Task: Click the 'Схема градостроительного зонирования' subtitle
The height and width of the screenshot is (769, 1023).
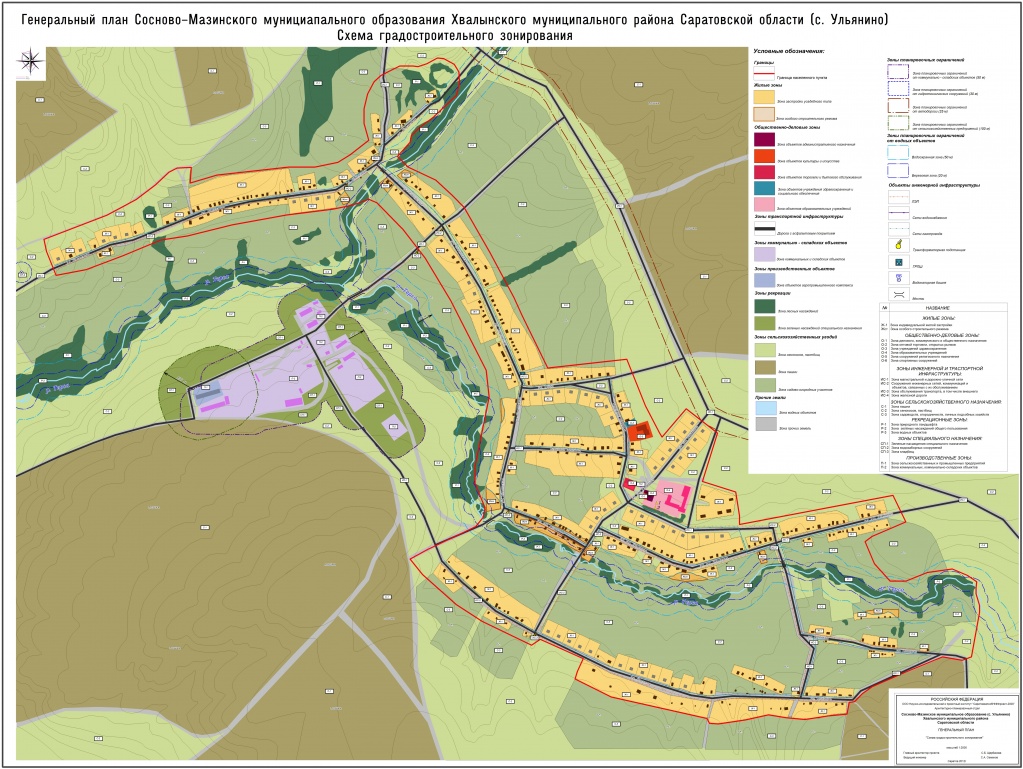Action: (x=455, y=35)
